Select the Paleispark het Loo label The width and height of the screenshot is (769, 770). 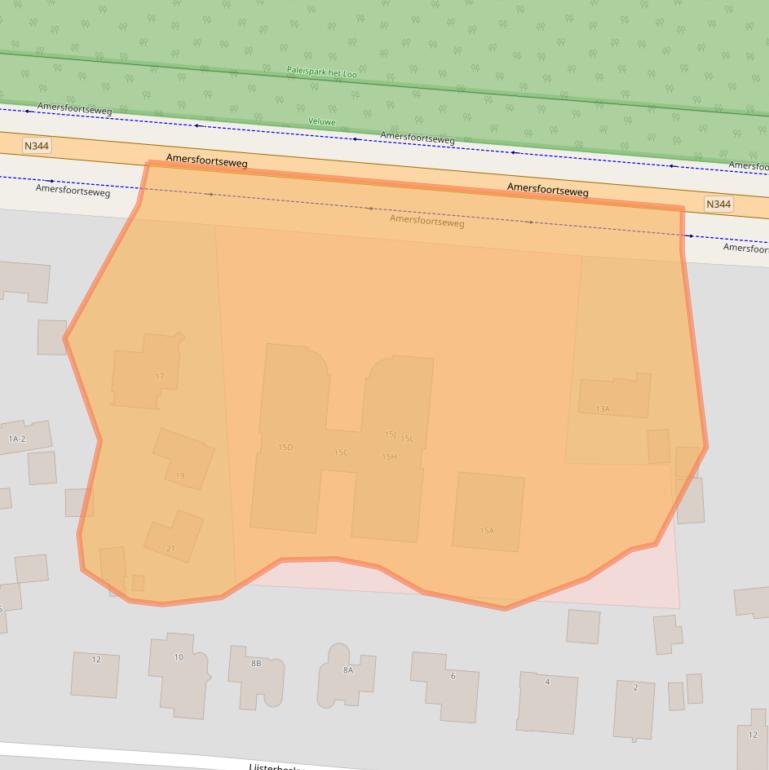point(321,72)
